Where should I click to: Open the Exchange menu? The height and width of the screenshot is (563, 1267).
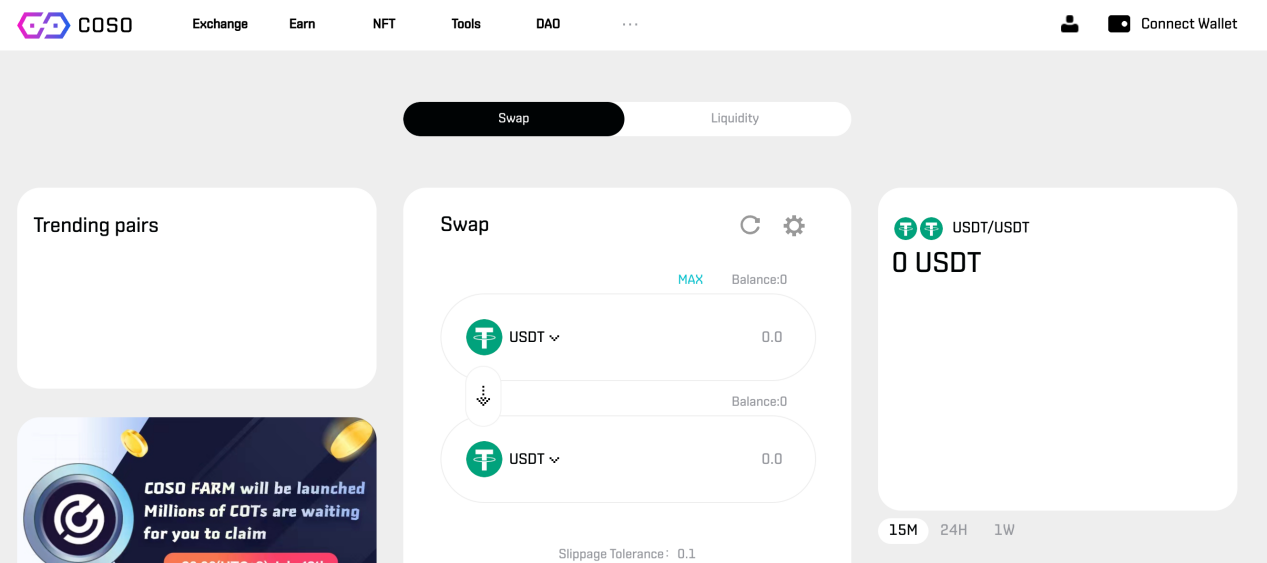pyautogui.click(x=220, y=24)
